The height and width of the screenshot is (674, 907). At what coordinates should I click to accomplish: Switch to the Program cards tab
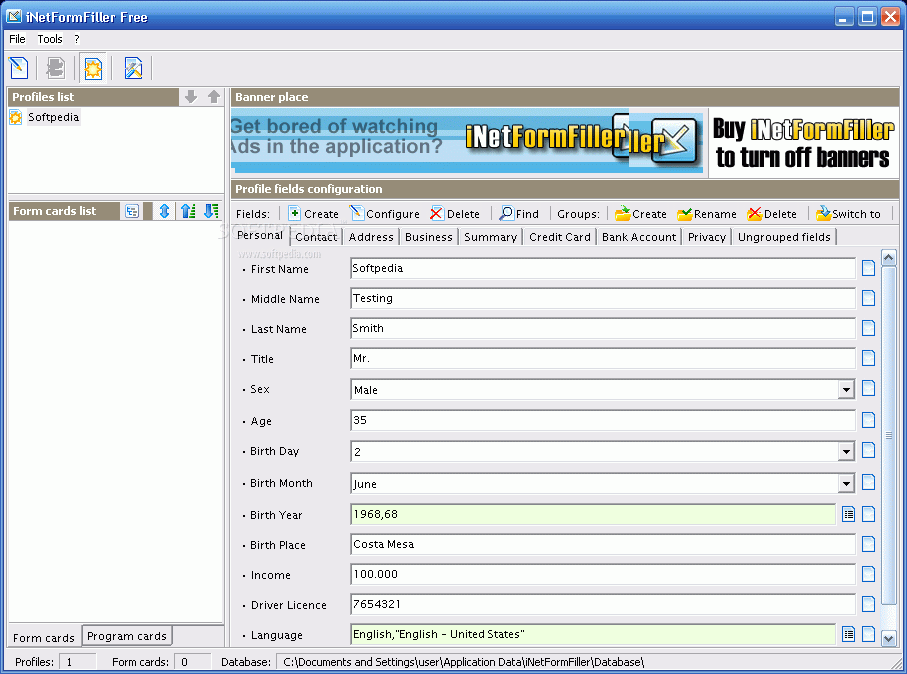click(127, 636)
